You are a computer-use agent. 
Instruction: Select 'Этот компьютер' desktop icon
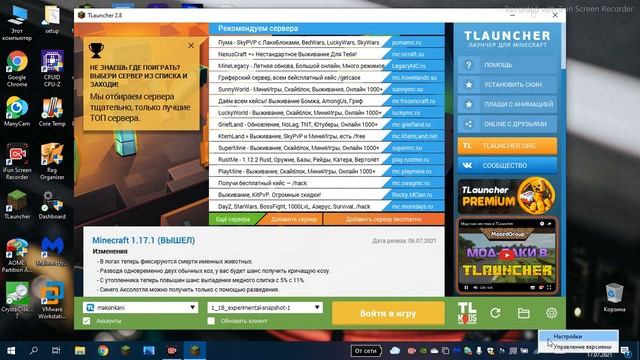[17, 23]
